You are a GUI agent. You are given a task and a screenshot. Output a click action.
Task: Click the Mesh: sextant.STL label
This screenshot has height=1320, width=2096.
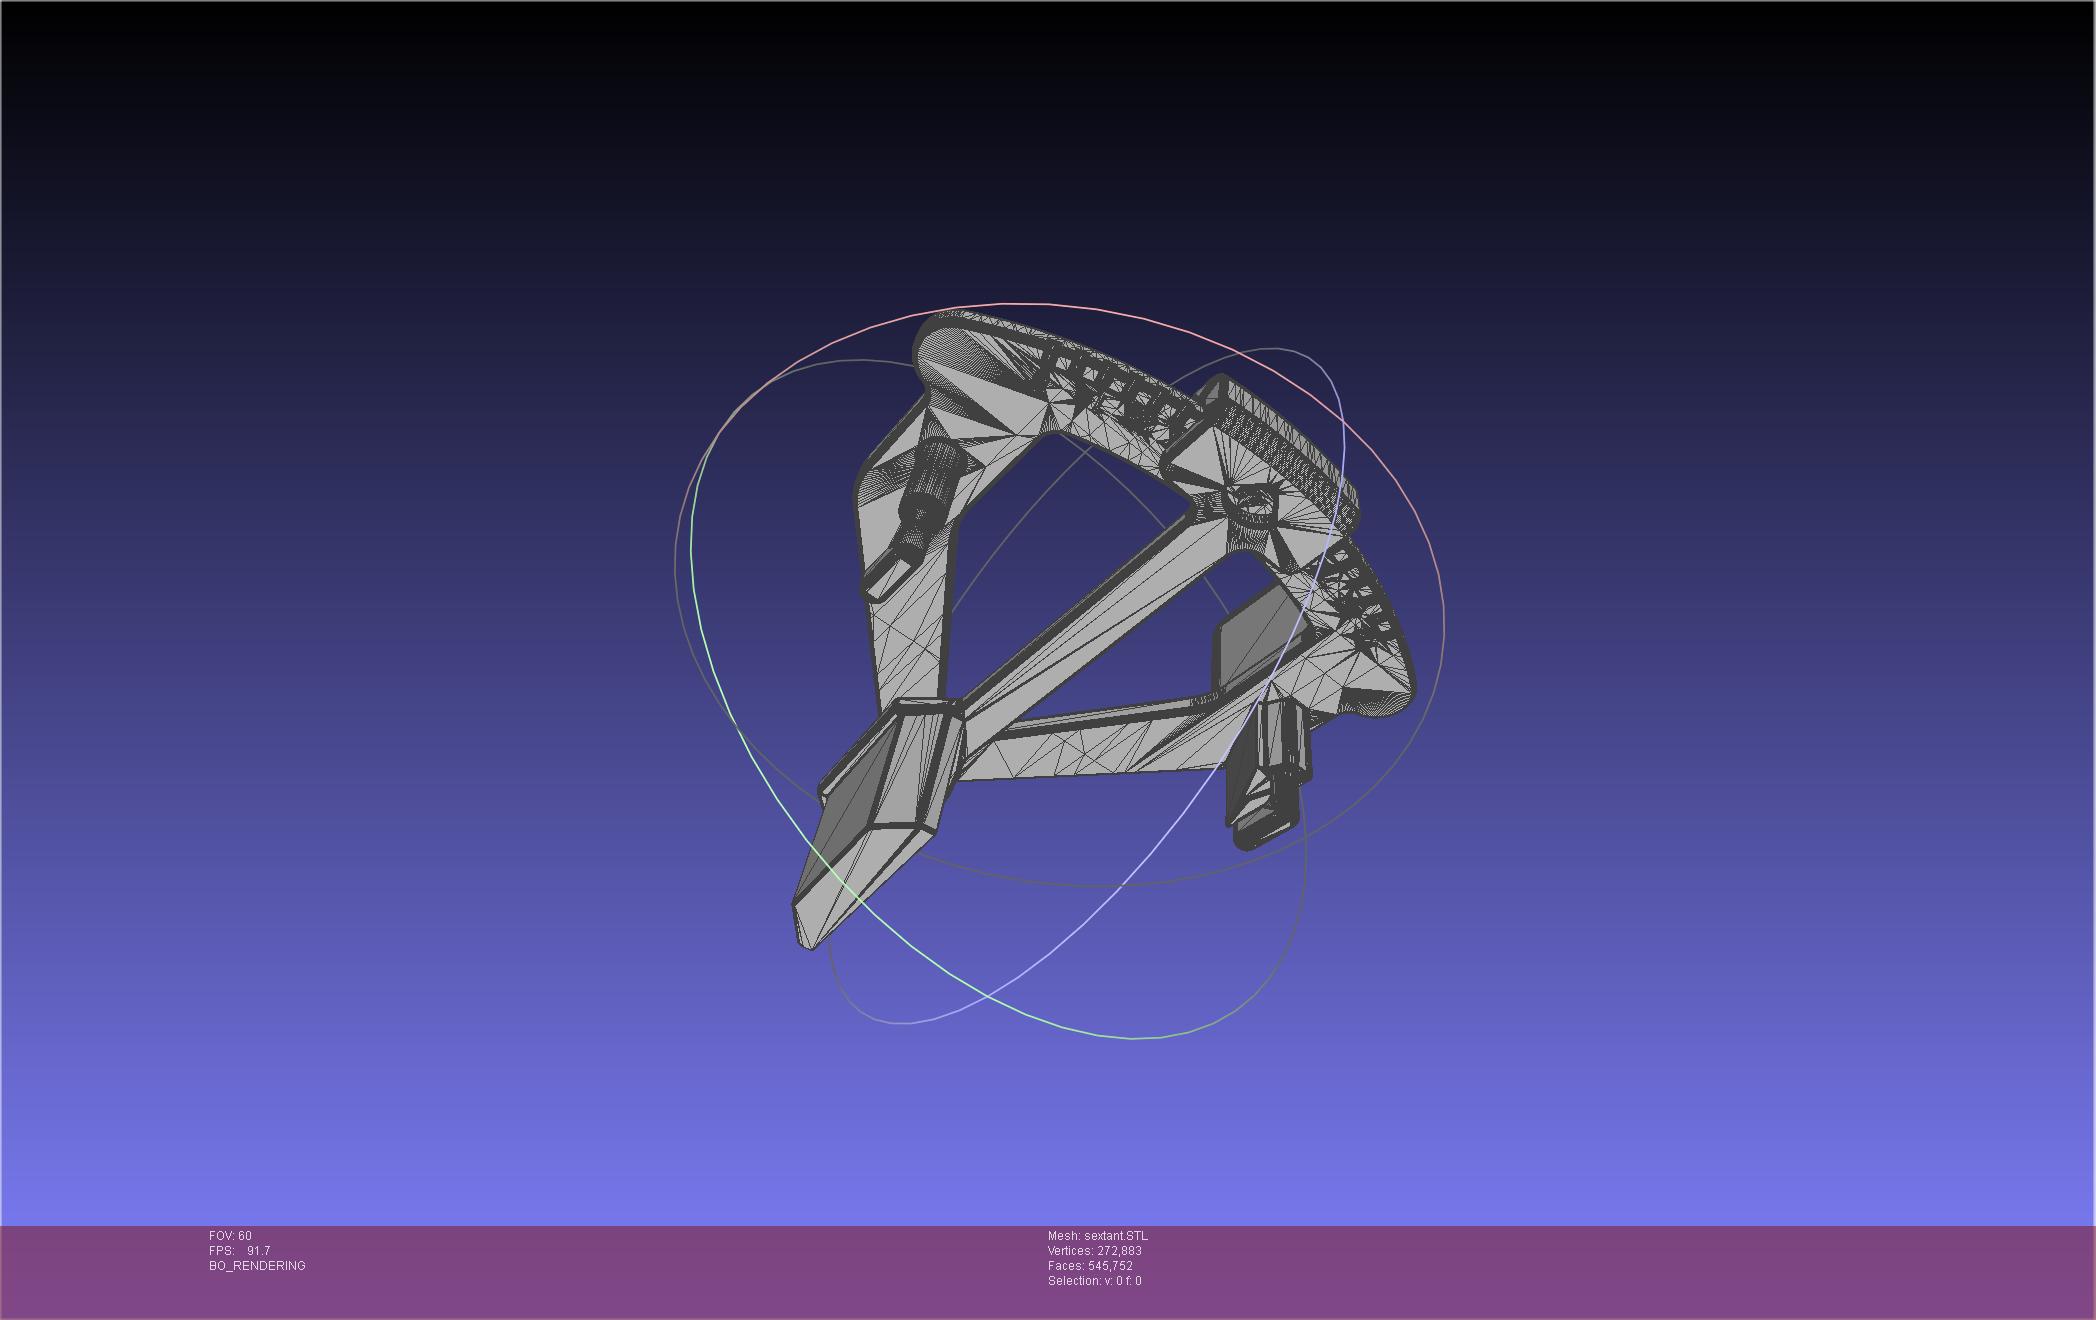1097,1236
